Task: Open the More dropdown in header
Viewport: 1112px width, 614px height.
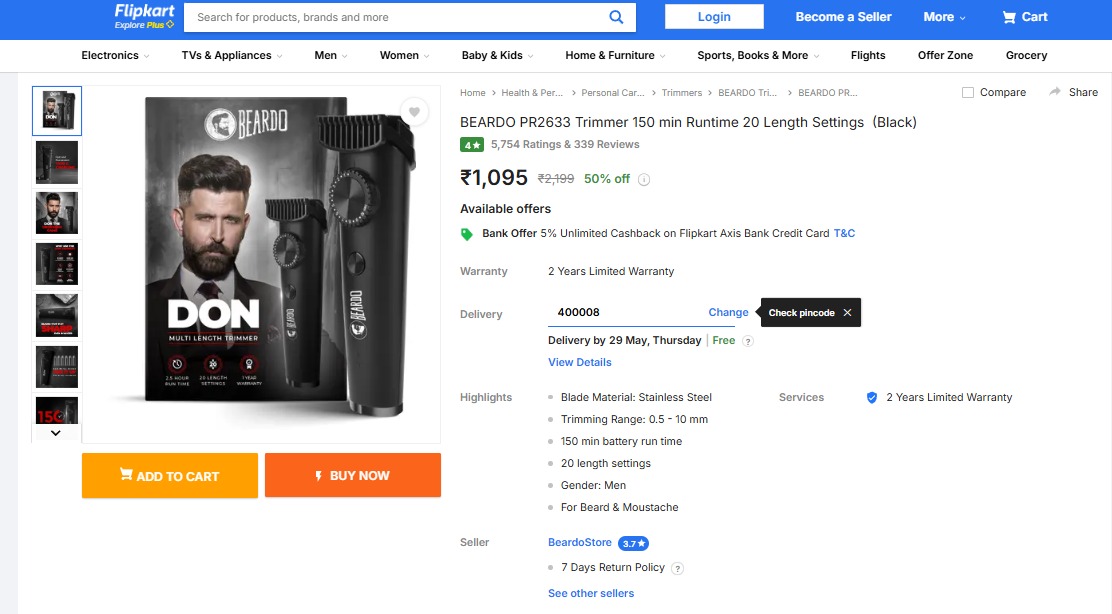Action: point(944,17)
